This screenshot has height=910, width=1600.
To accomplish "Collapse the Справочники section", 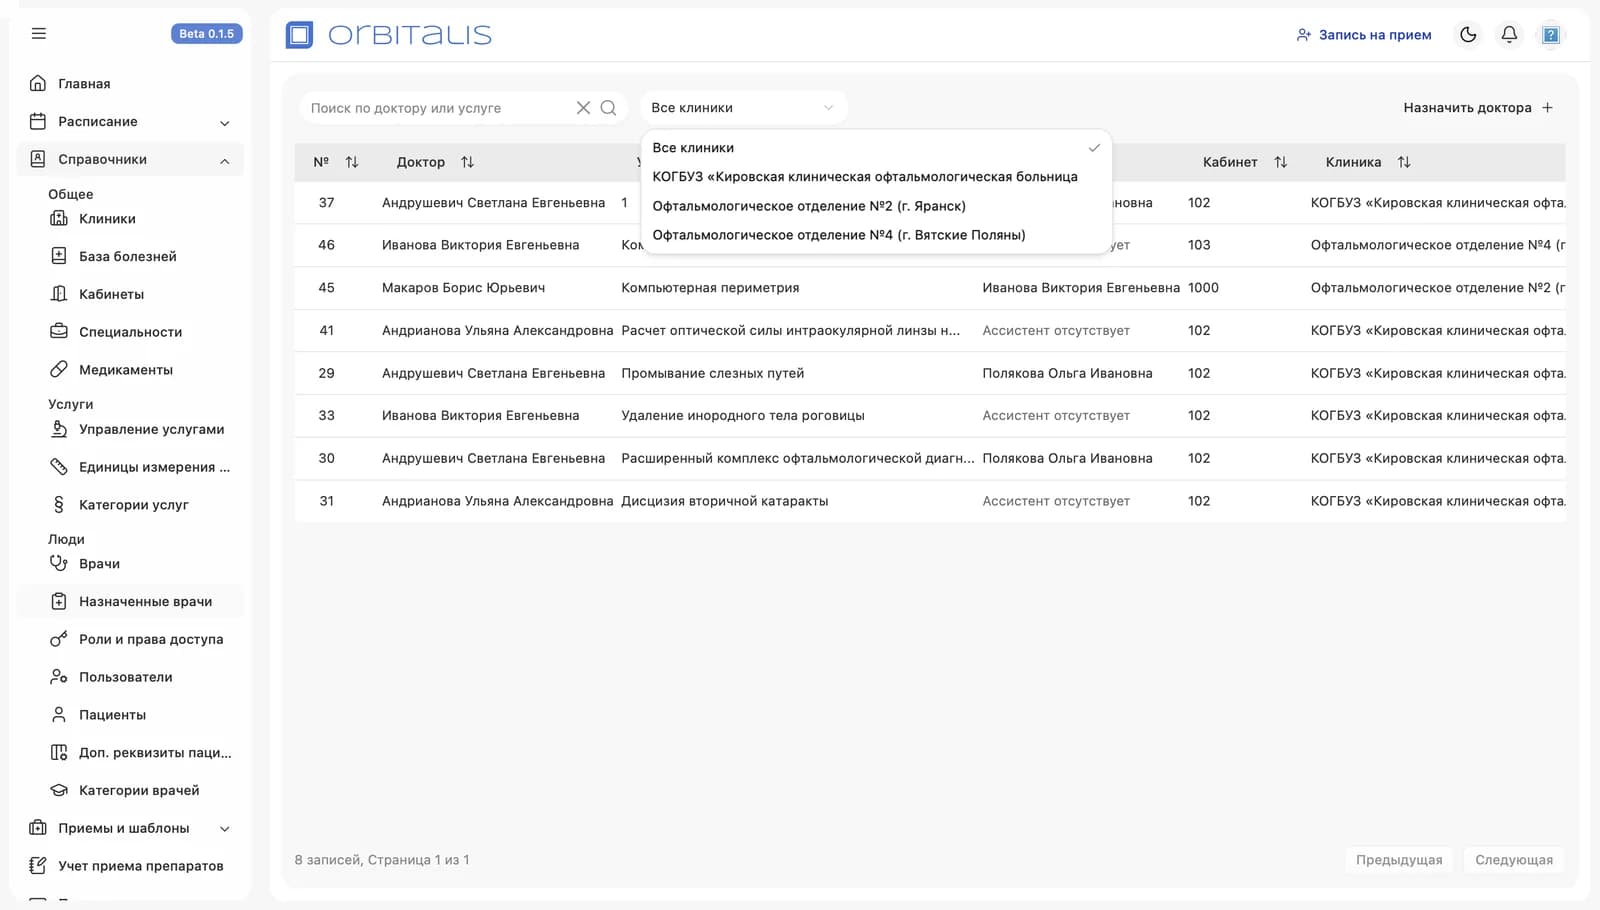I will pyautogui.click(x=130, y=160).
